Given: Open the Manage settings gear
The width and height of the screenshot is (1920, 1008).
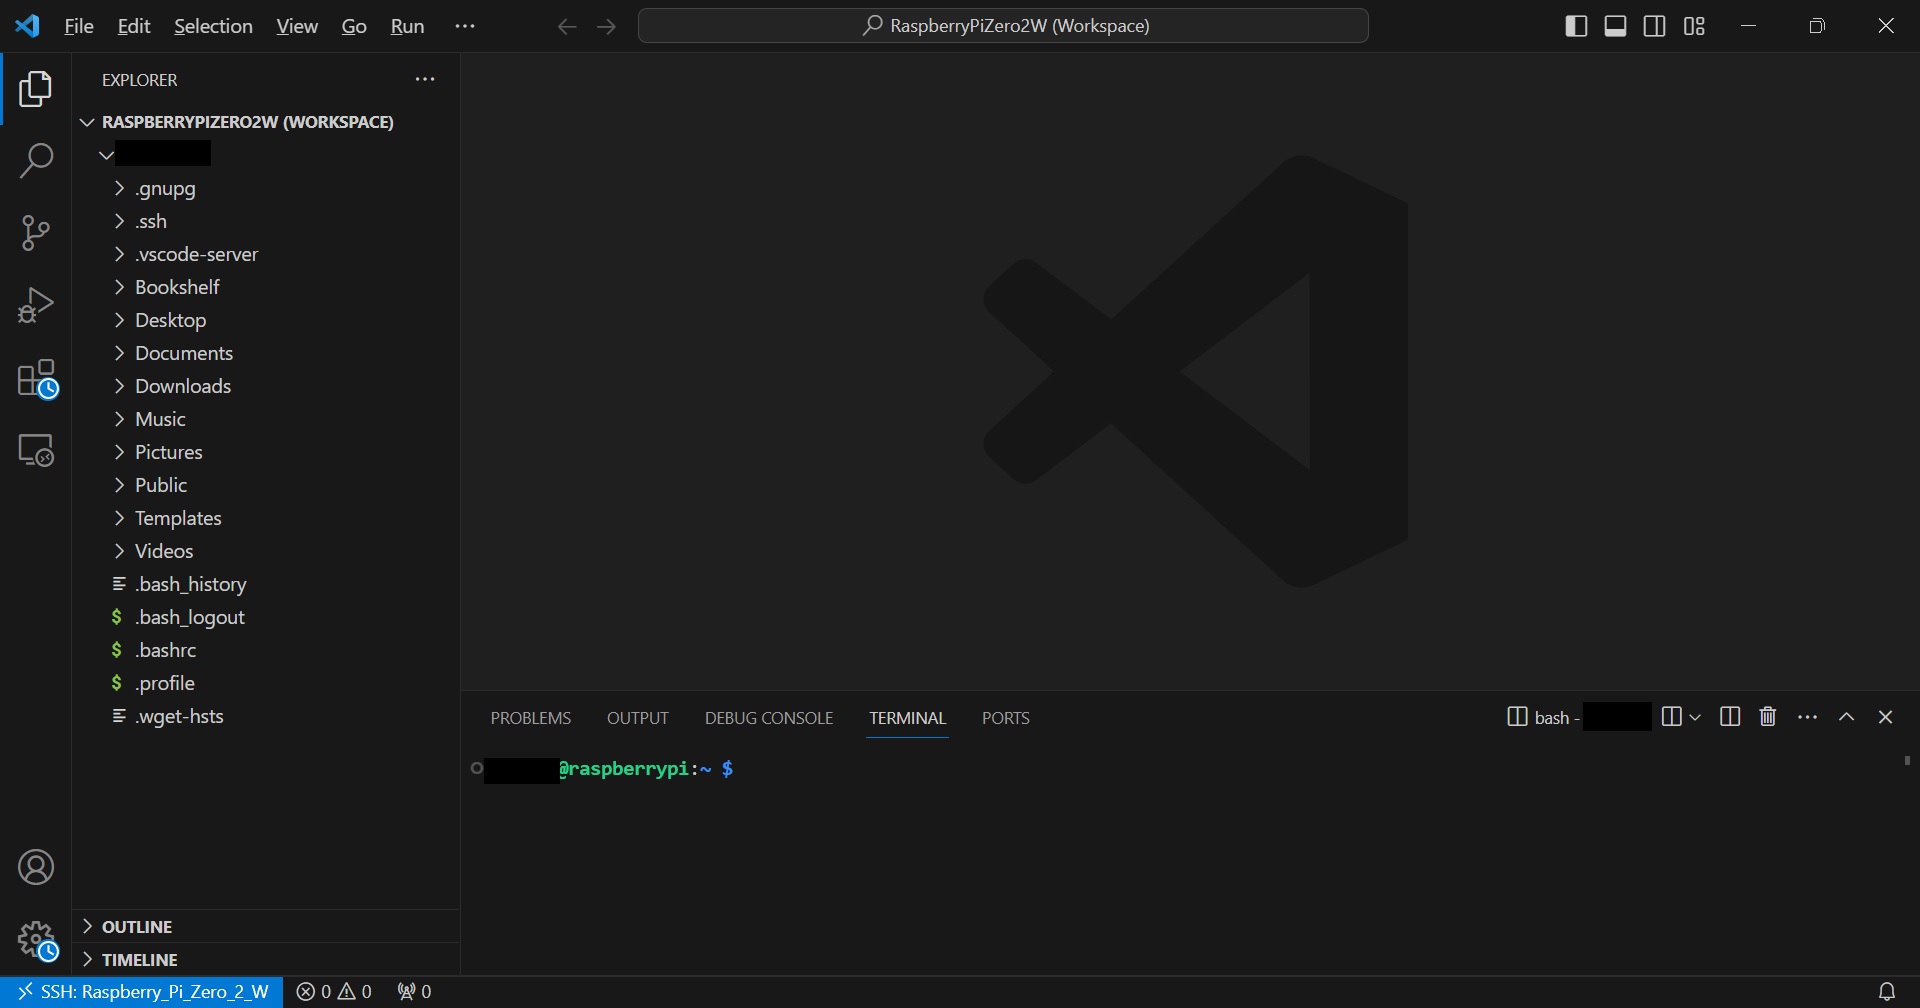Looking at the screenshot, I should point(36,940).
